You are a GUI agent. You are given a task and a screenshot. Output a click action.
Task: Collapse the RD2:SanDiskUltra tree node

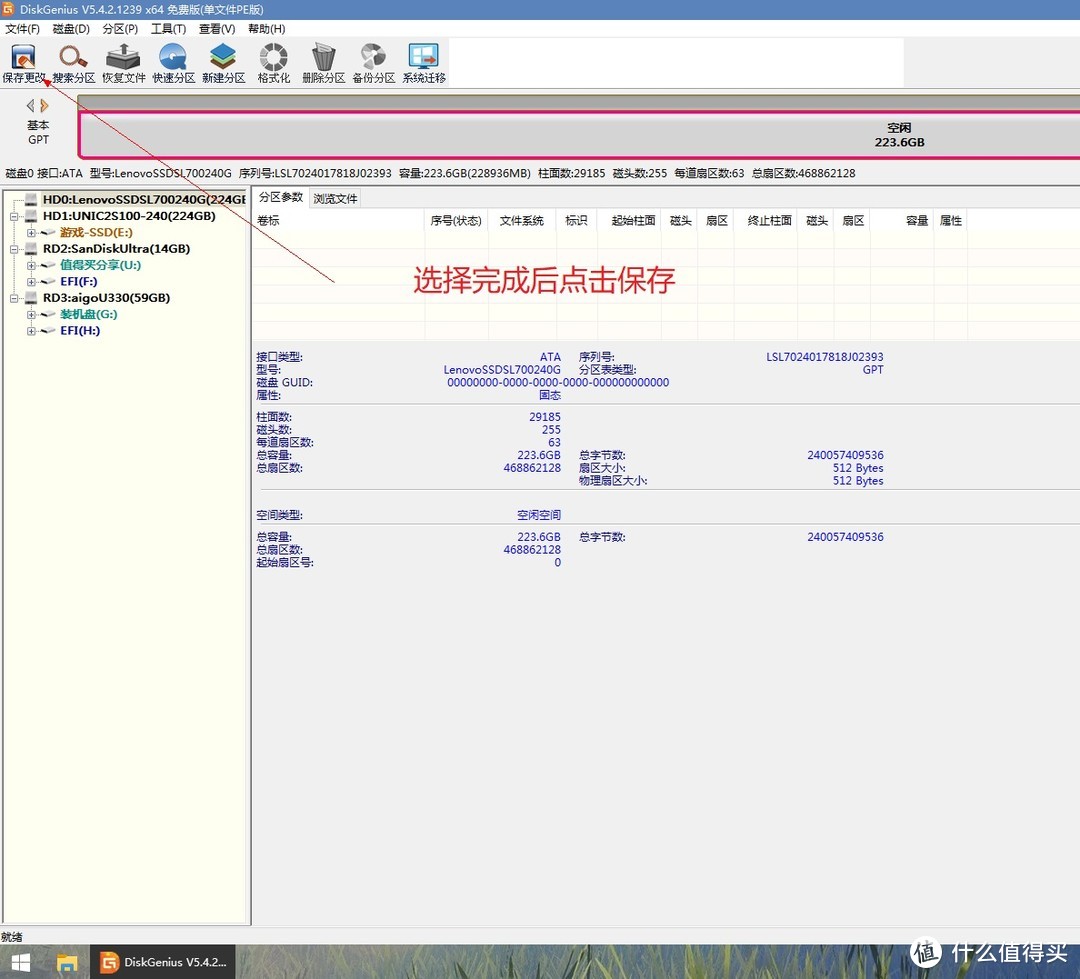pos(15,249)
